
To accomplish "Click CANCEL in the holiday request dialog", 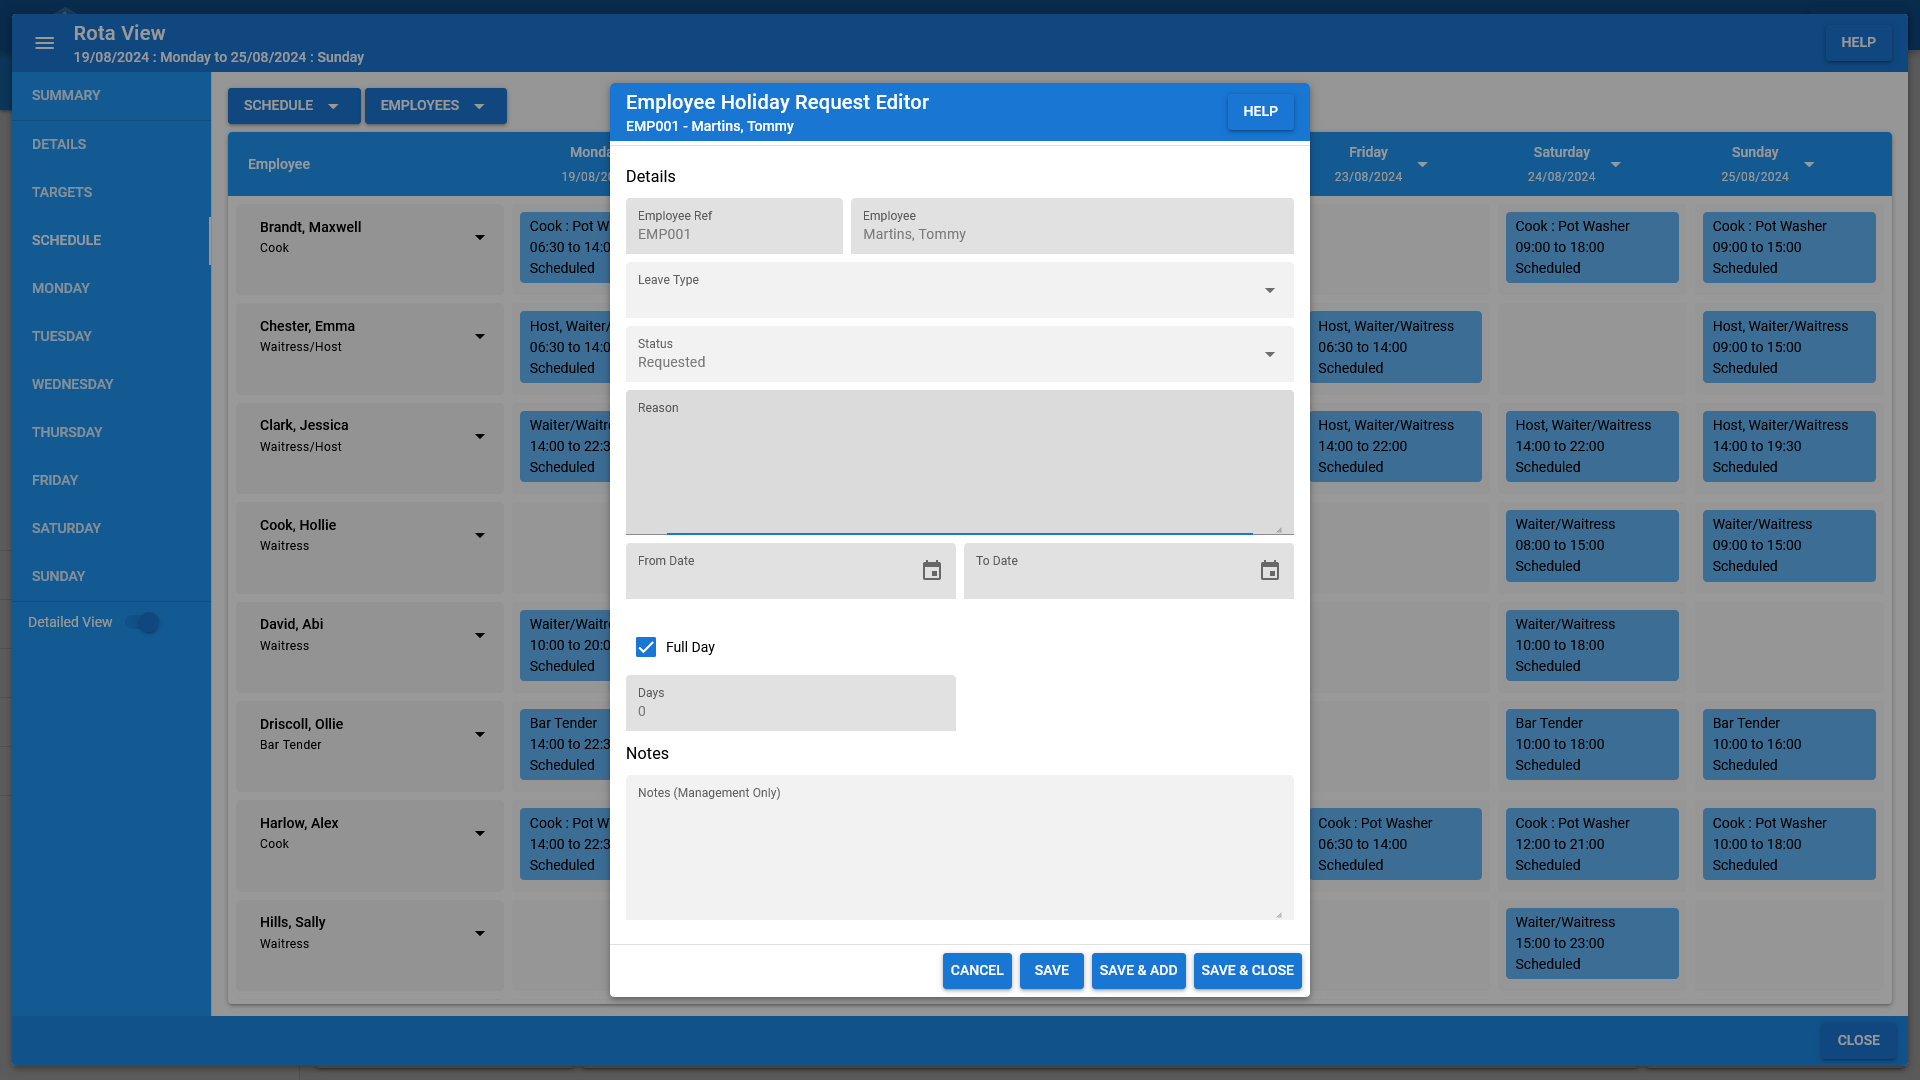I will pyautogui.click(x=977, y=971).
